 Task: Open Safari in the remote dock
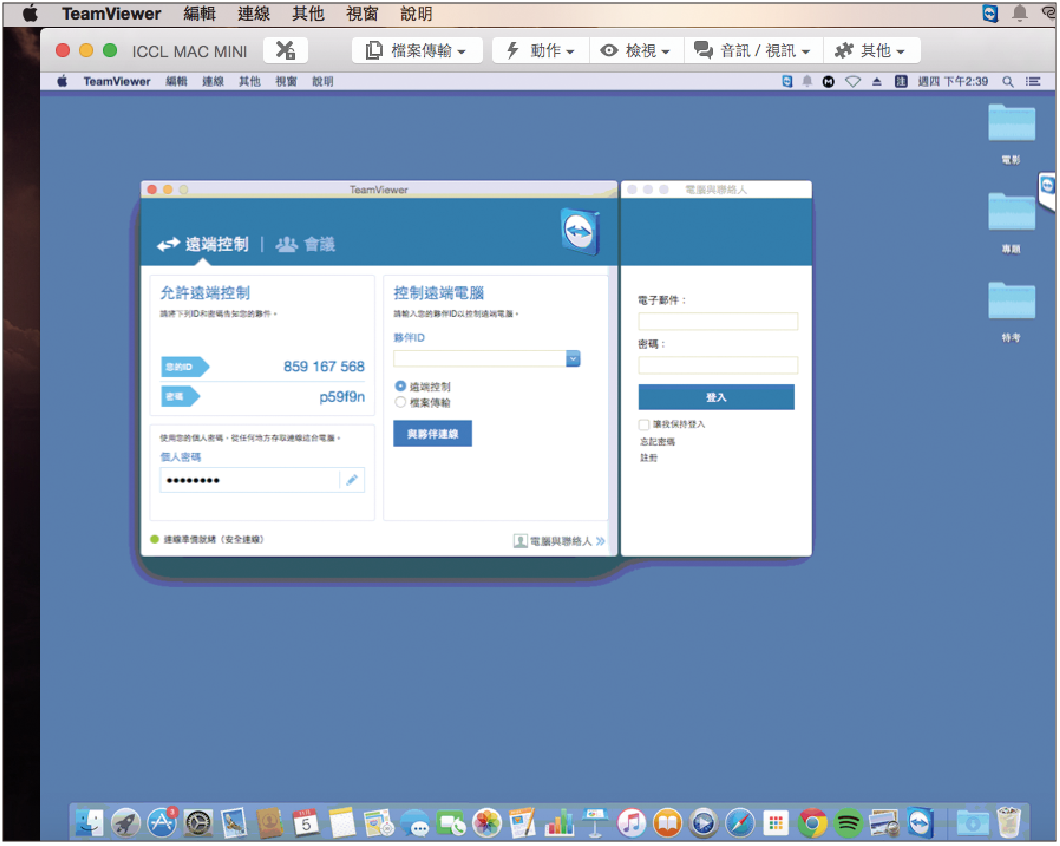point(740,823)
